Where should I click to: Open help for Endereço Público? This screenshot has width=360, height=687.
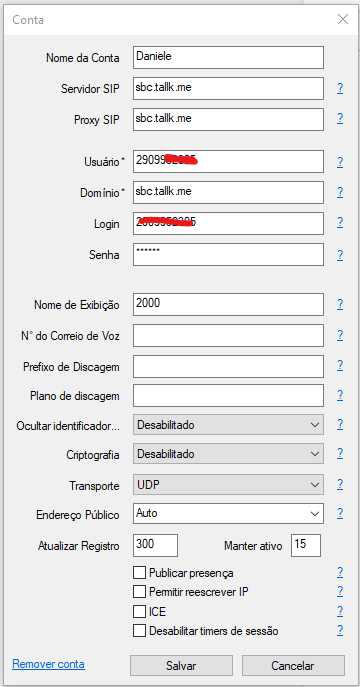(x=340, y=513)
